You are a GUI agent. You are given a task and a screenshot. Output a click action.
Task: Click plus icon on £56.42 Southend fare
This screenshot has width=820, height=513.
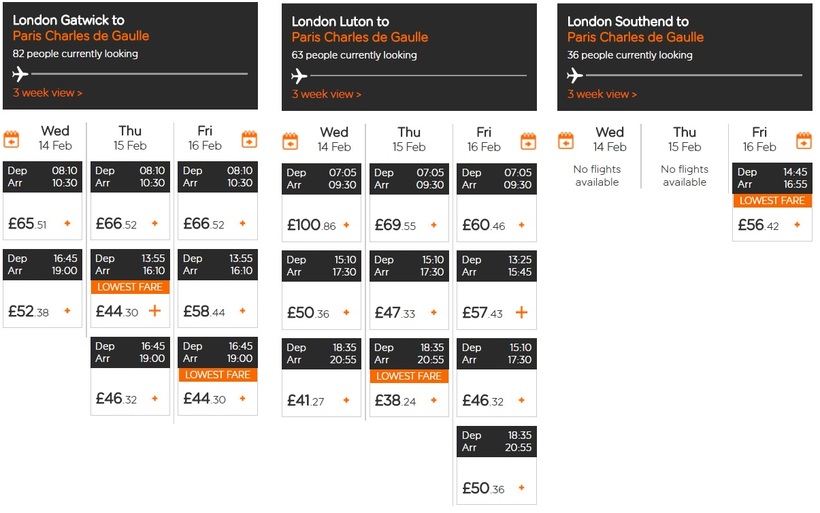click(x=797, y=225)
